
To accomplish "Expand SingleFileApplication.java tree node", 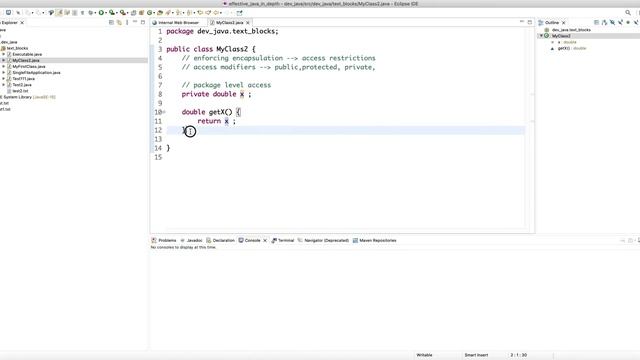I will pyautogui.click(x=4, y=72).
